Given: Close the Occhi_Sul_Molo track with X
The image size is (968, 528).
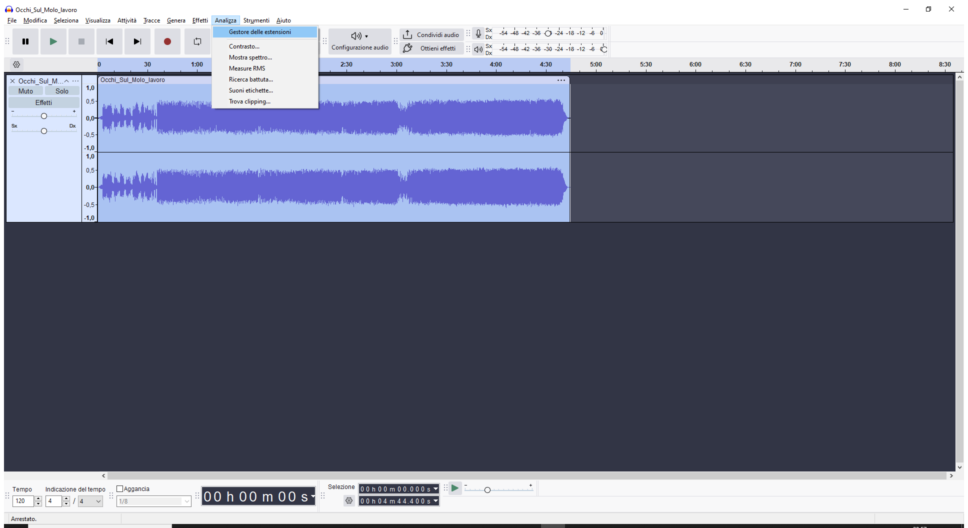Looking at the screenshot, I should point(12,81).
